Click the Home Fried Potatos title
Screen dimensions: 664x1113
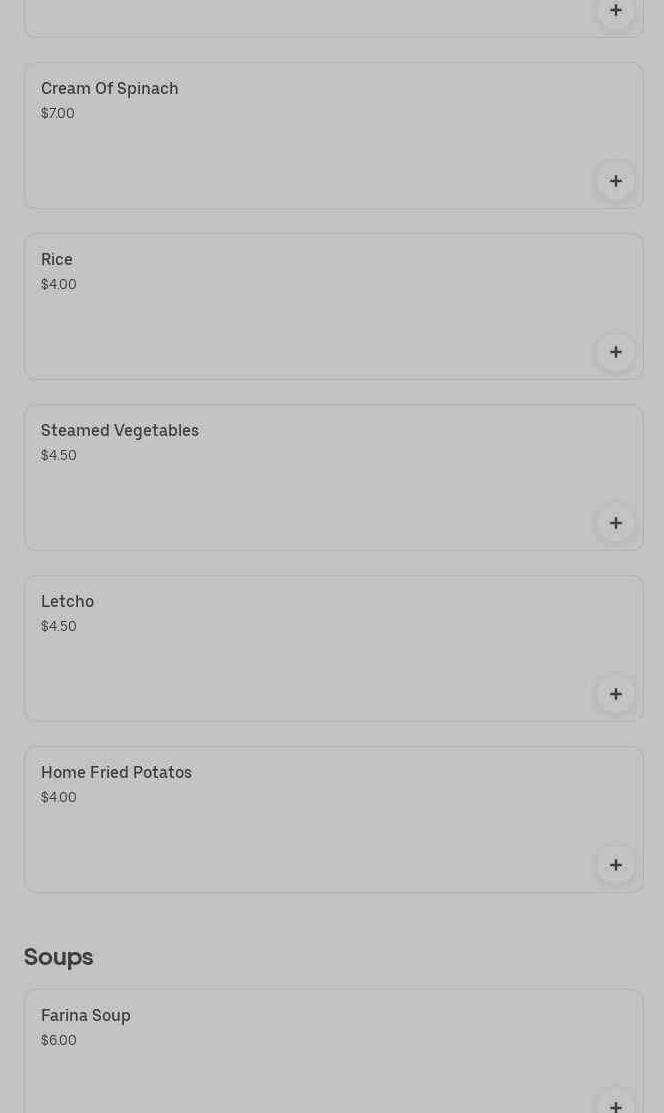(116, 772)
